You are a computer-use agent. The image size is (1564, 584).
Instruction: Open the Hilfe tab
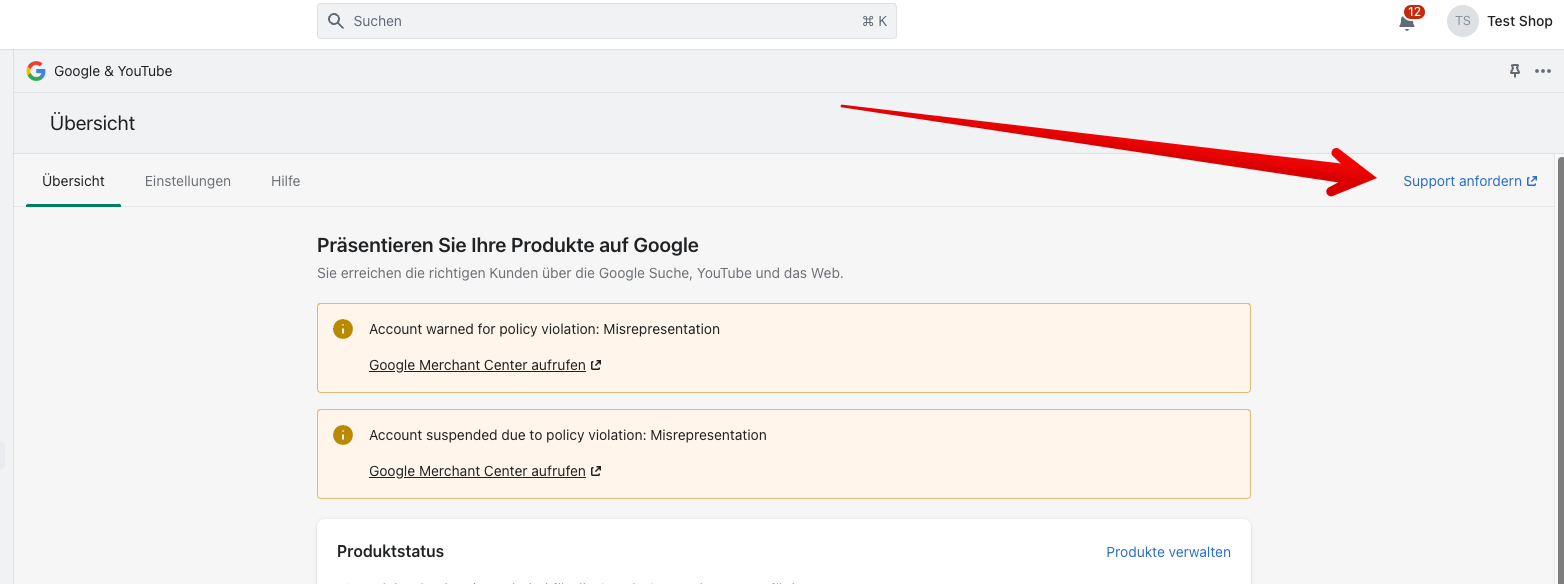point(285,181)
